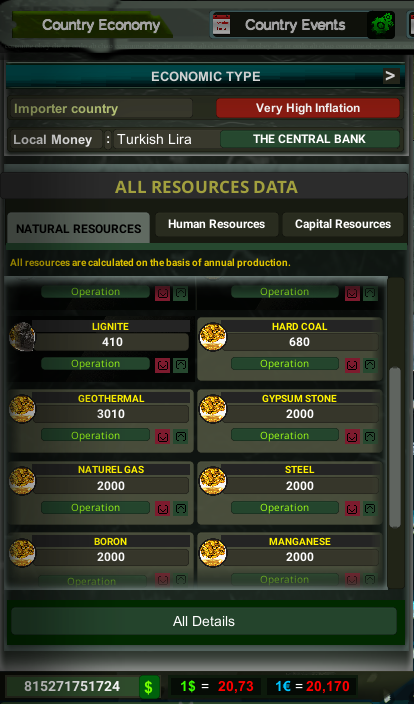Click the Lignite Operation button

95,364
